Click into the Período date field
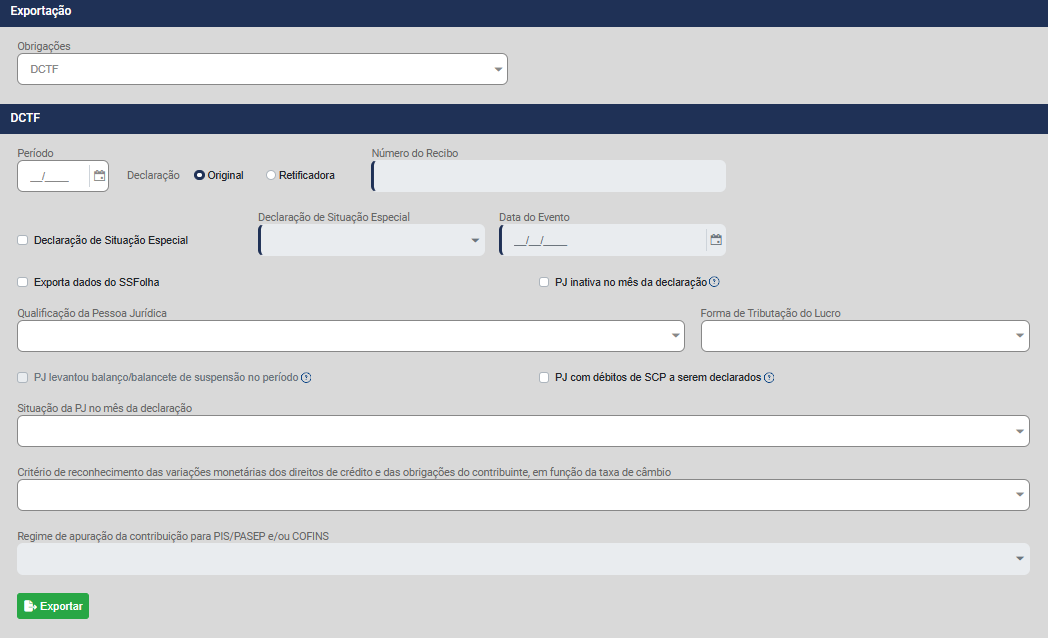Screen dimensions: 1048x638 [x=52, y=176]
